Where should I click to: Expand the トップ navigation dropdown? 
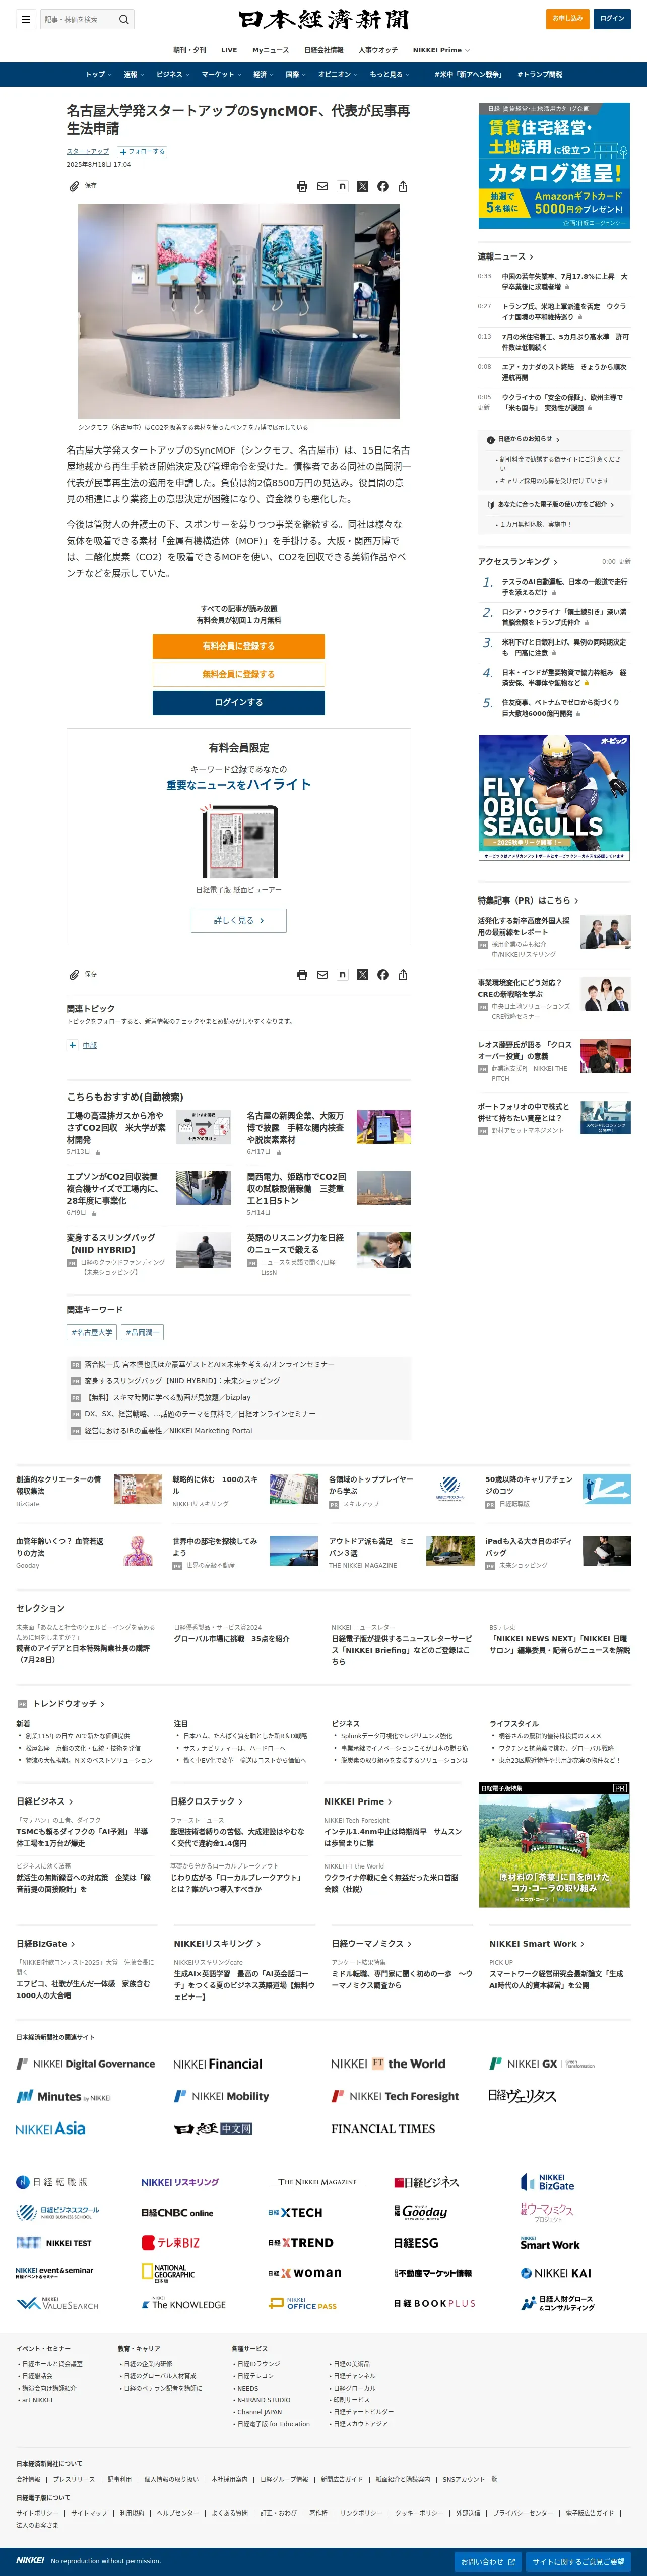97,75
